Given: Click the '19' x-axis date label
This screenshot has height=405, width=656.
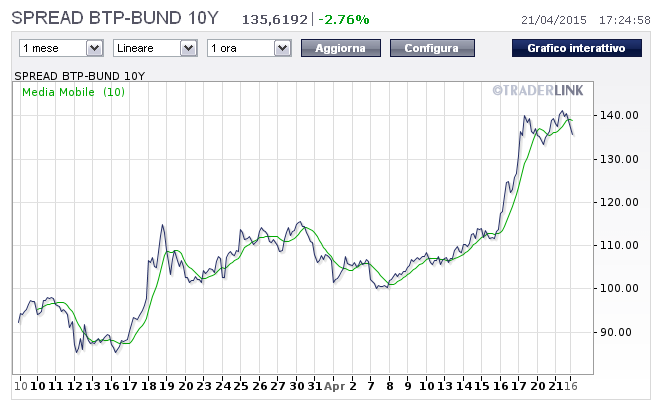Looking at the screenshot, I should coord(167,386).
